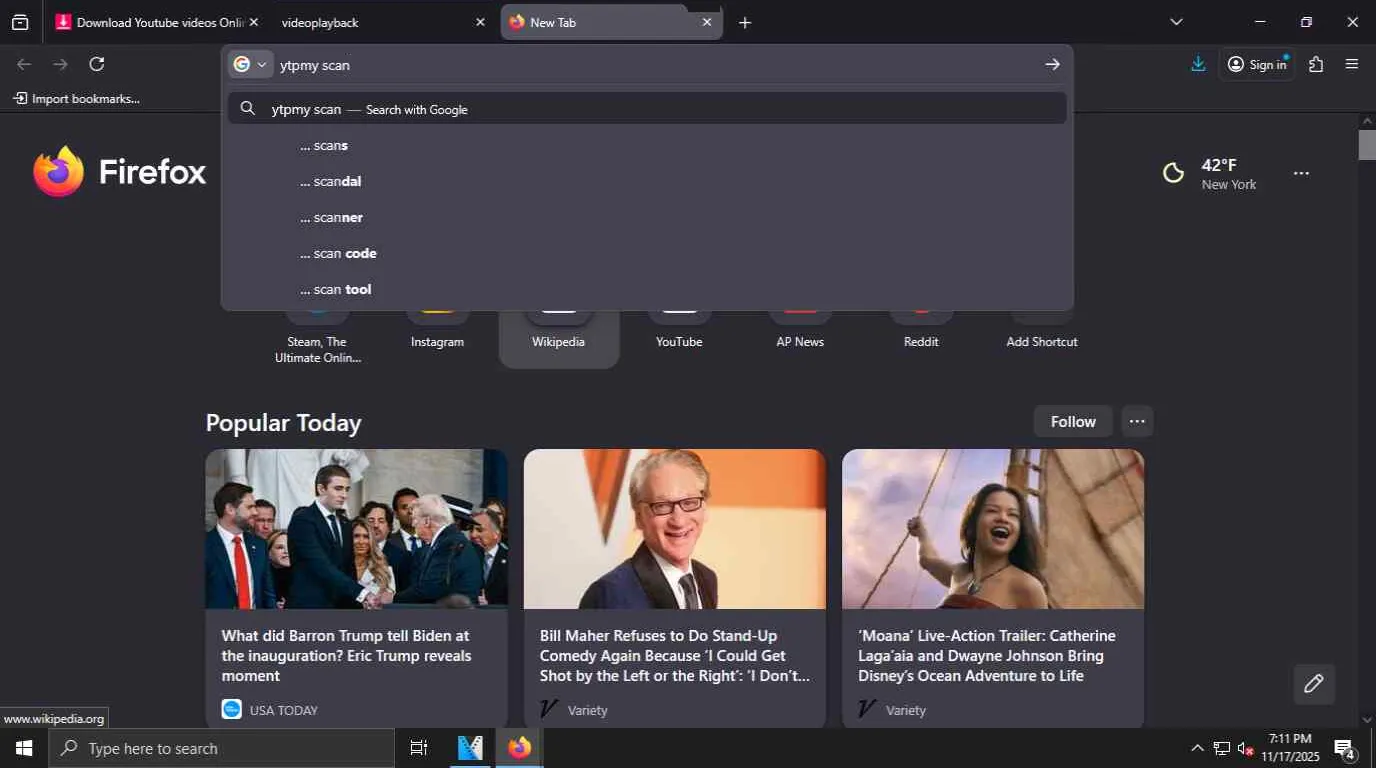Open the Windows notification center

pyautogui.click(x=1345, y=748)
